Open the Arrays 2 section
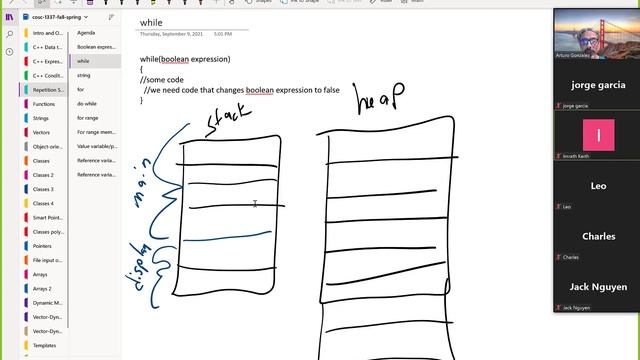The image size is (640, 360). point(44,289)
